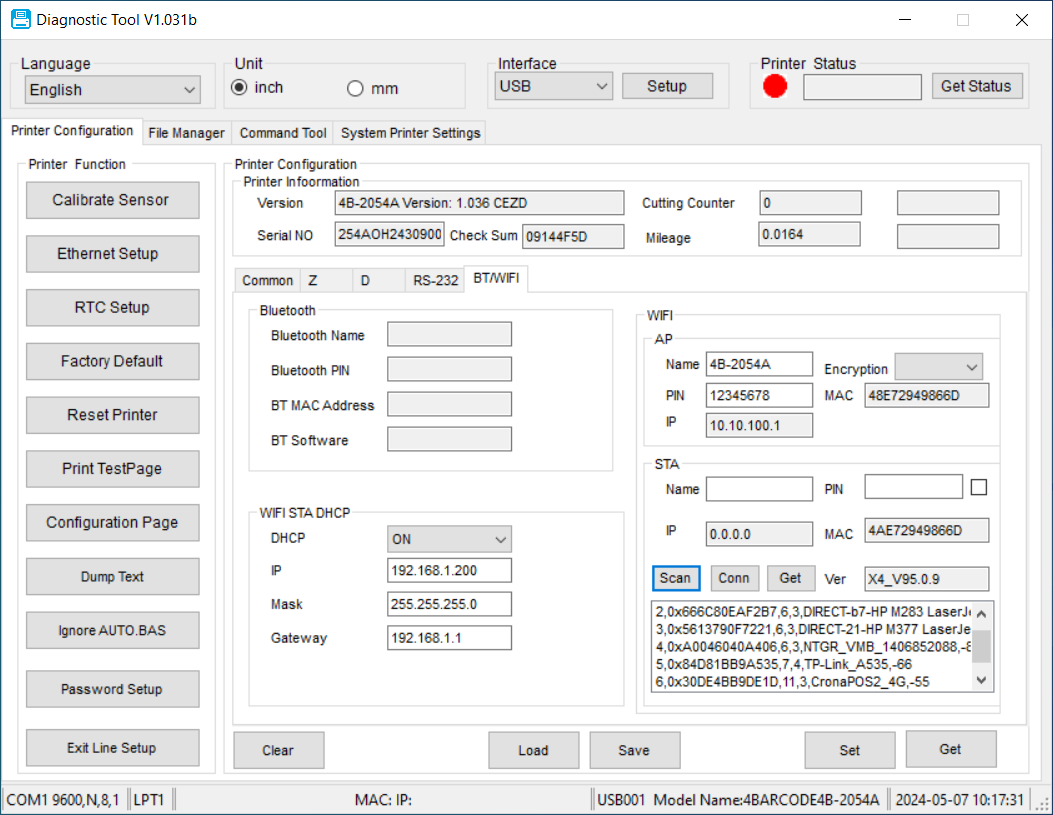1053x815 pixels.
Task: Open the Language dropdown
Action: coord(112,90)
